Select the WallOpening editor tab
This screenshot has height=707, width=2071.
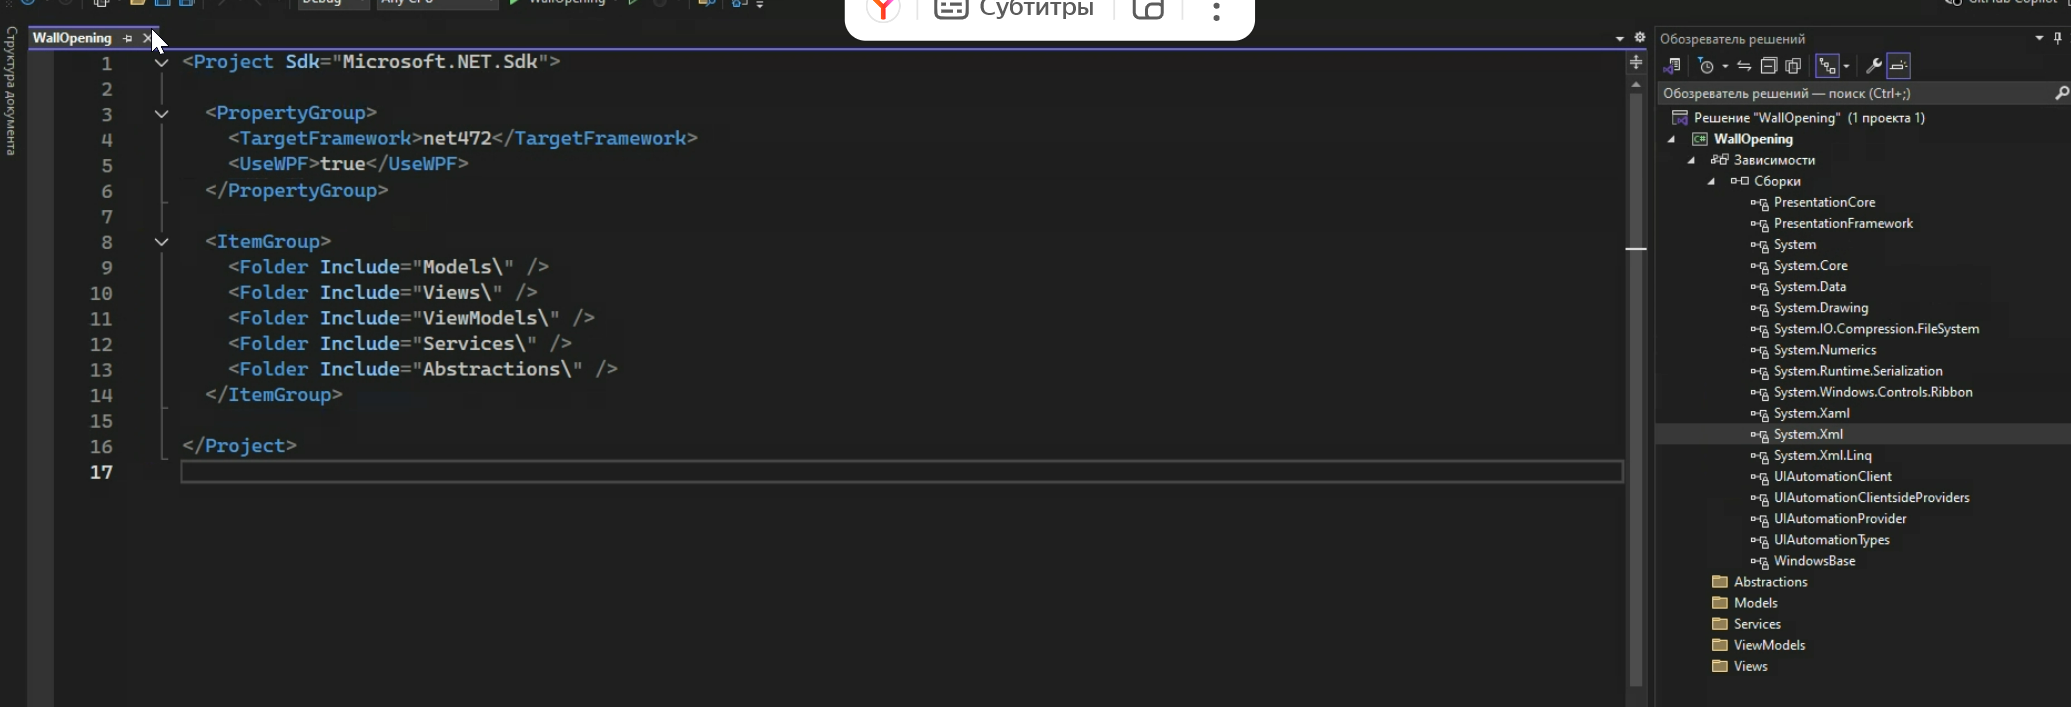tap(72, 38)
